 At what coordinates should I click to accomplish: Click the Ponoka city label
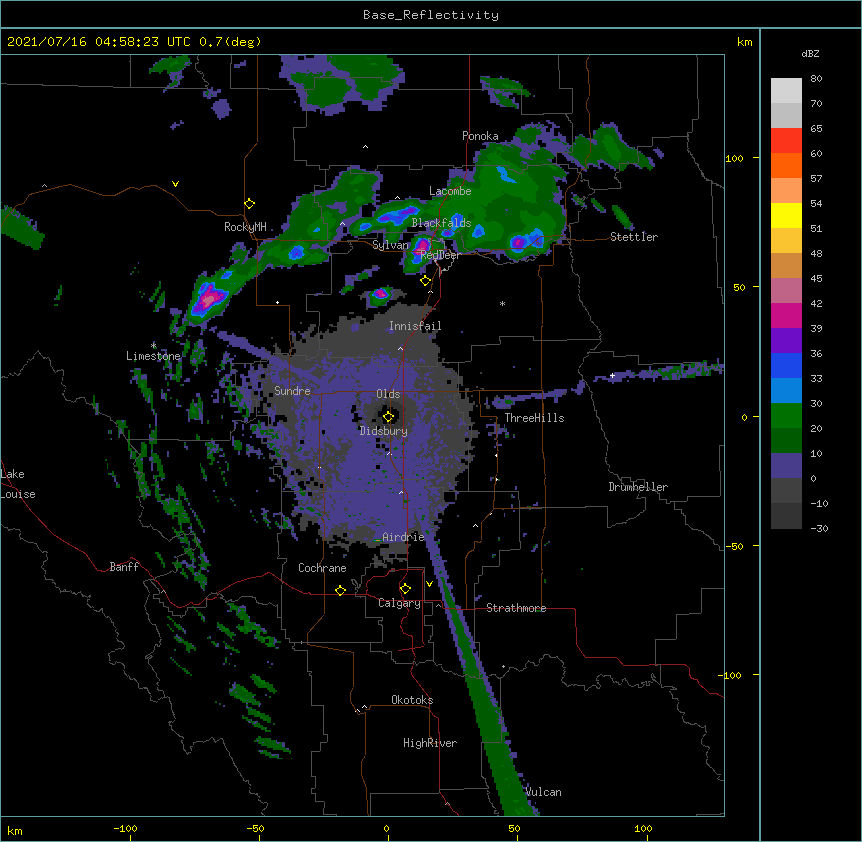(480, 136)
